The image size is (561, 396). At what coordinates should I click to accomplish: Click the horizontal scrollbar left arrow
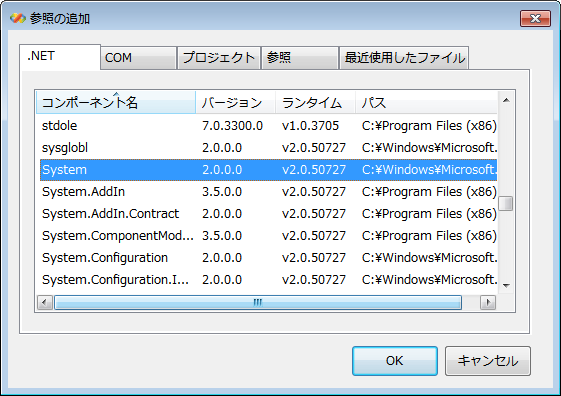tap(45, 303)
